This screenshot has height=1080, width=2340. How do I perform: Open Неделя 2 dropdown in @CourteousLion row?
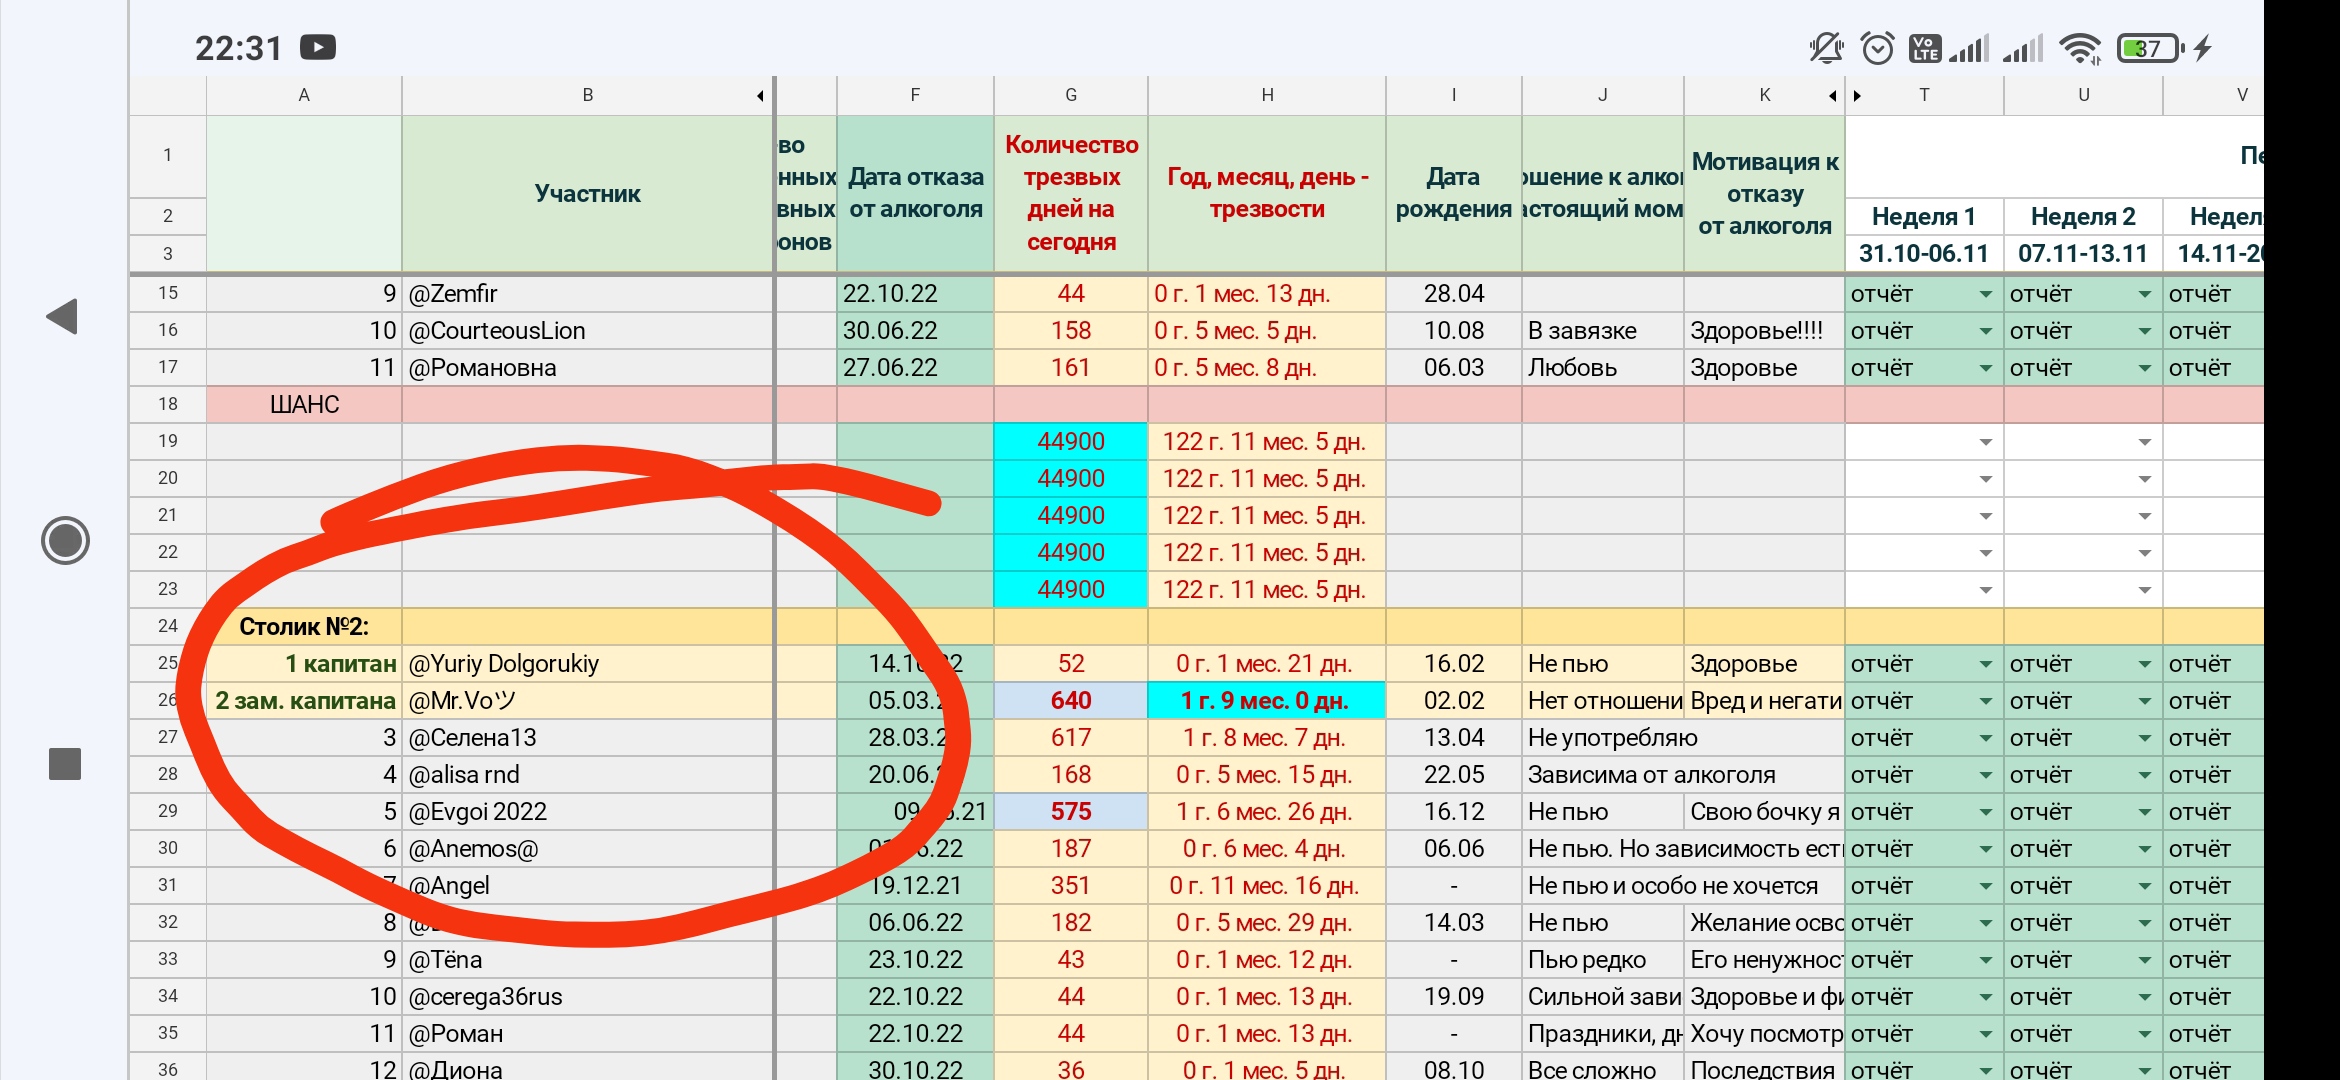click(x=2144, y=332)
